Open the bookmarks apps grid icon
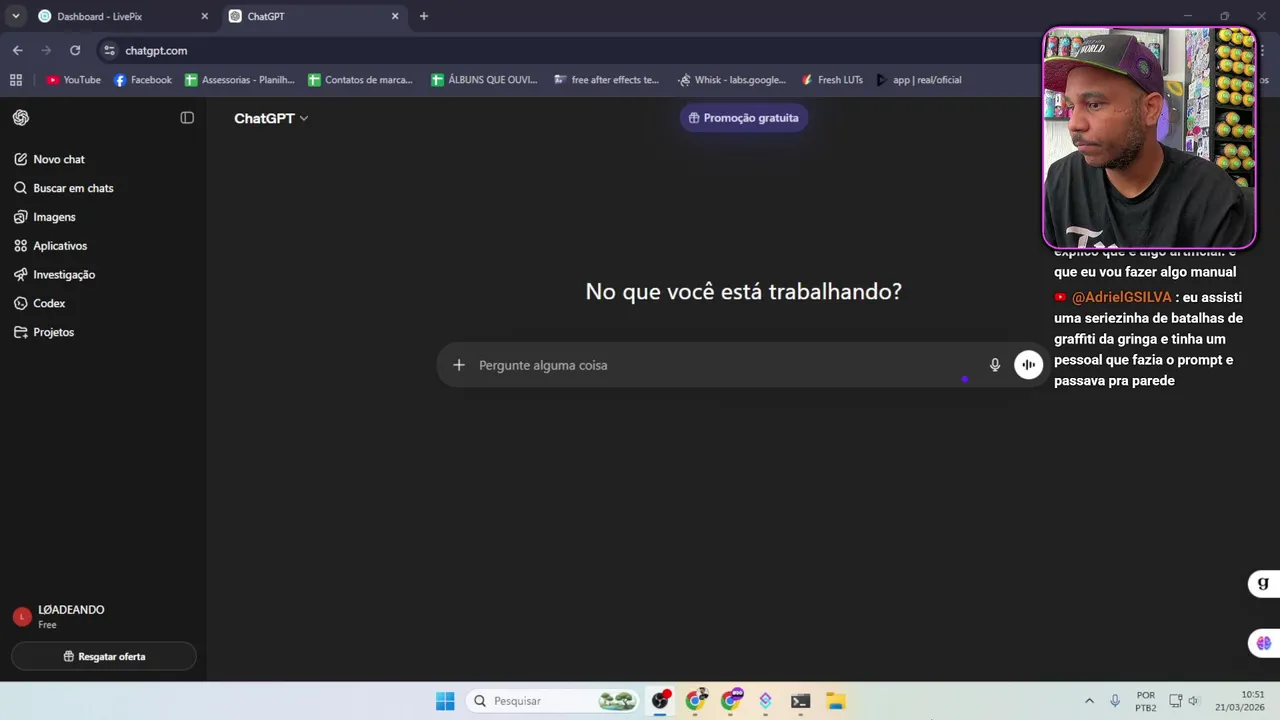Image resolution: width=1280 pixels, height=720 pixels. [15, 80]
